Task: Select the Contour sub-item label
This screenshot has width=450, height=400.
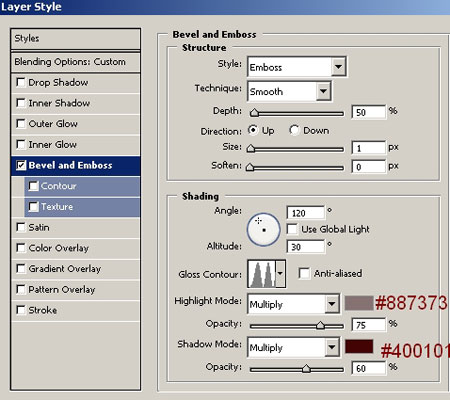Action: click(x=59, y=186)
